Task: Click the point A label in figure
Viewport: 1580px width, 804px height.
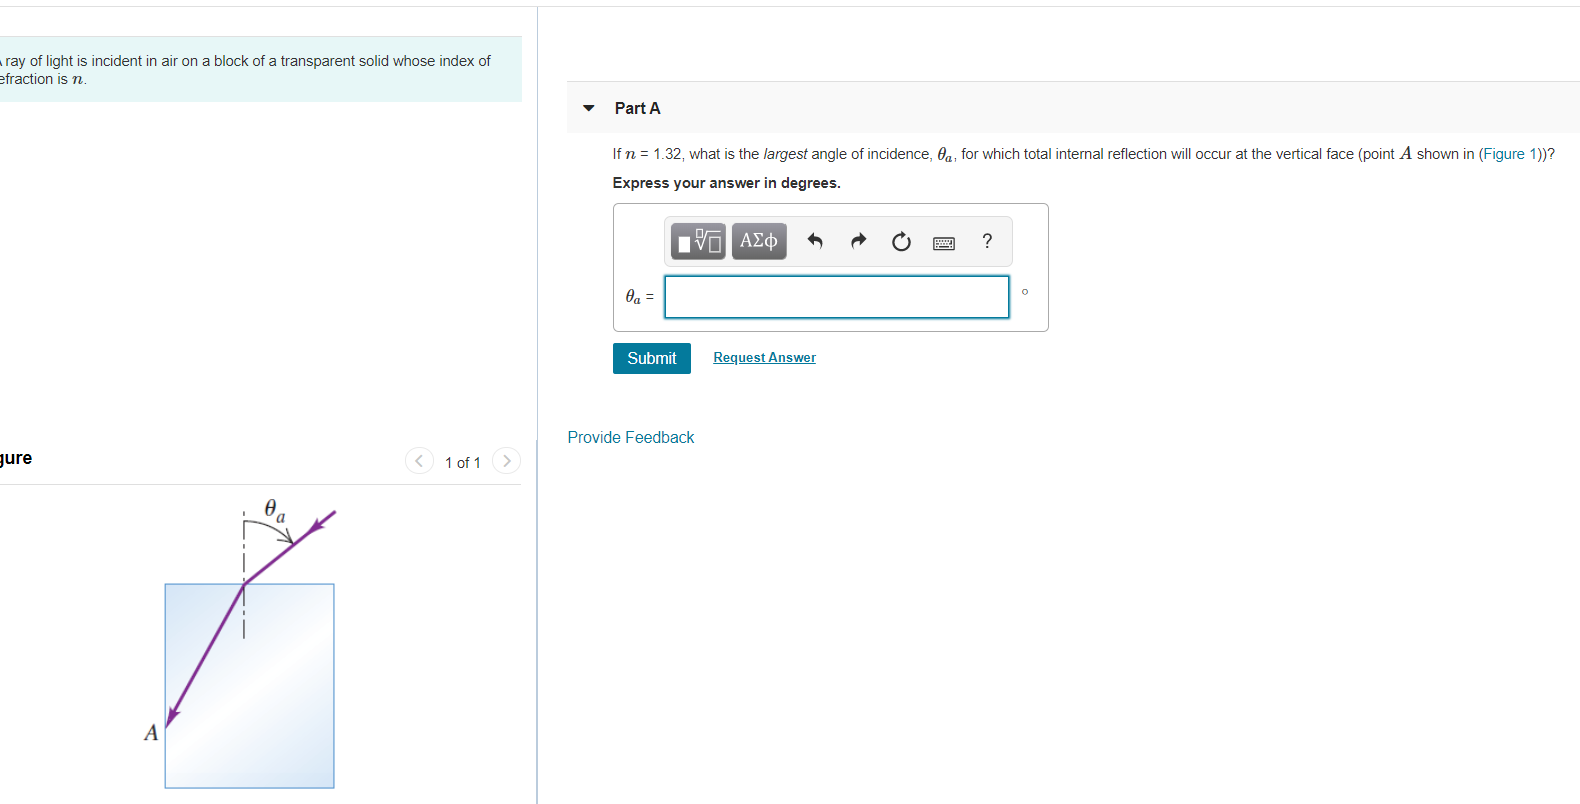Action: (x=151, y=733)
